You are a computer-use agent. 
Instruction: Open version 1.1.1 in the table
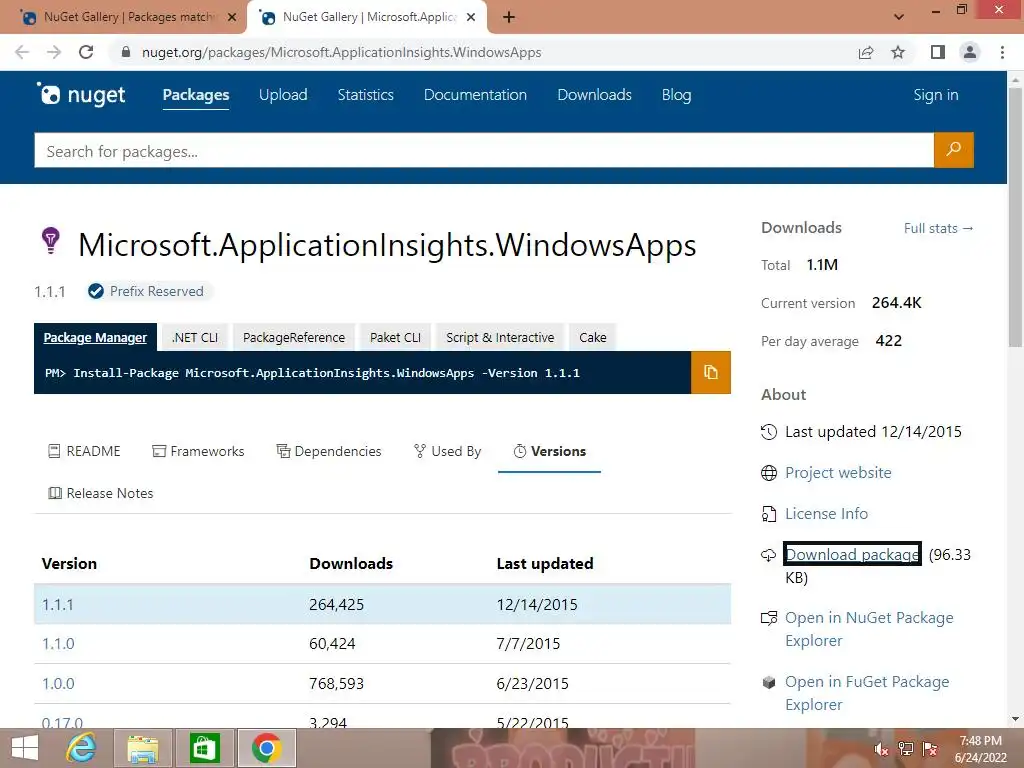[x=57, y=605]
